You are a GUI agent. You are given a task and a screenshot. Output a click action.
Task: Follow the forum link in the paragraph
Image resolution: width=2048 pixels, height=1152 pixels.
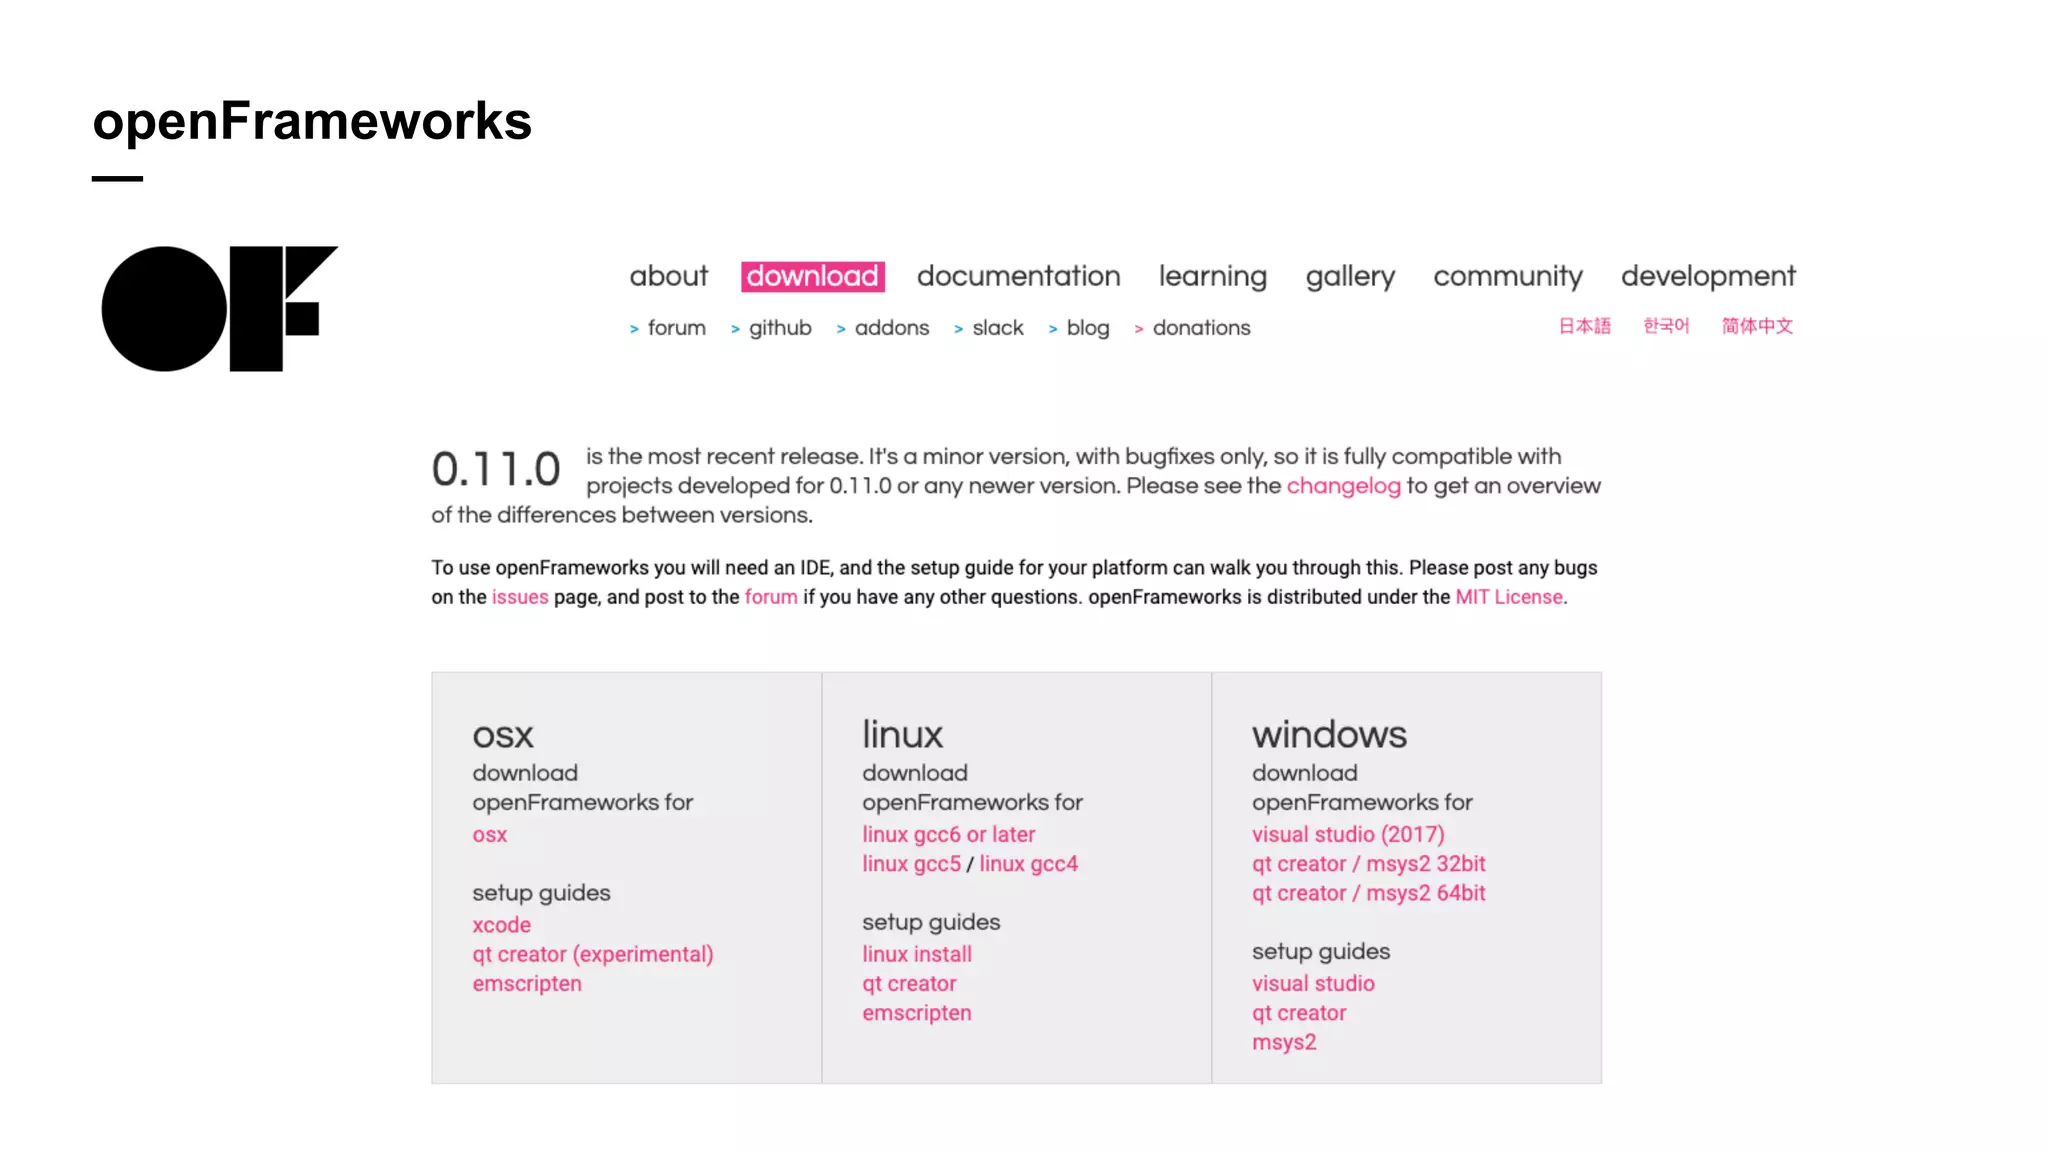[x=771, y=597]
